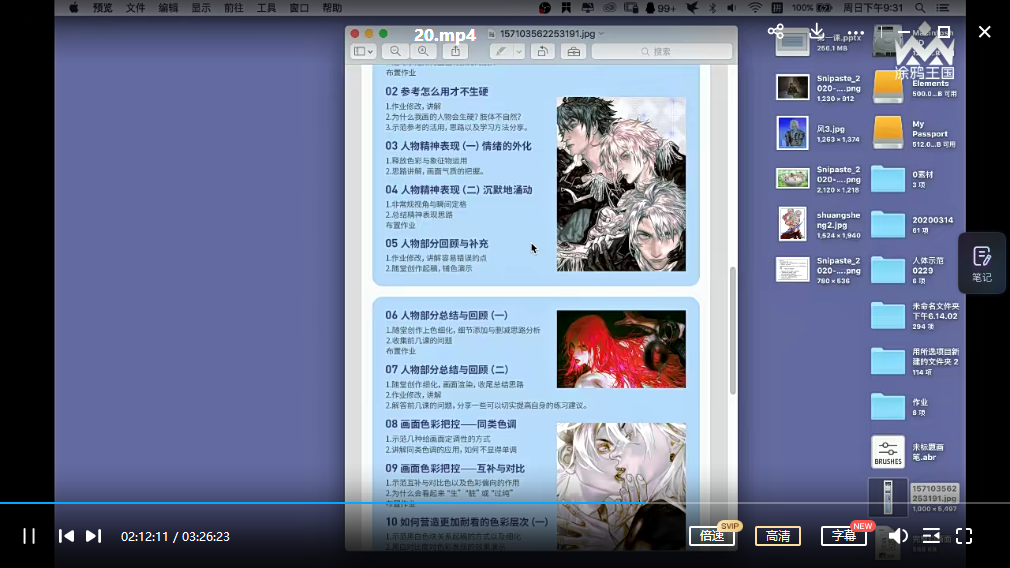
Task: Open the 字幕 subtitle settings
Action: (x=844, y=536)
